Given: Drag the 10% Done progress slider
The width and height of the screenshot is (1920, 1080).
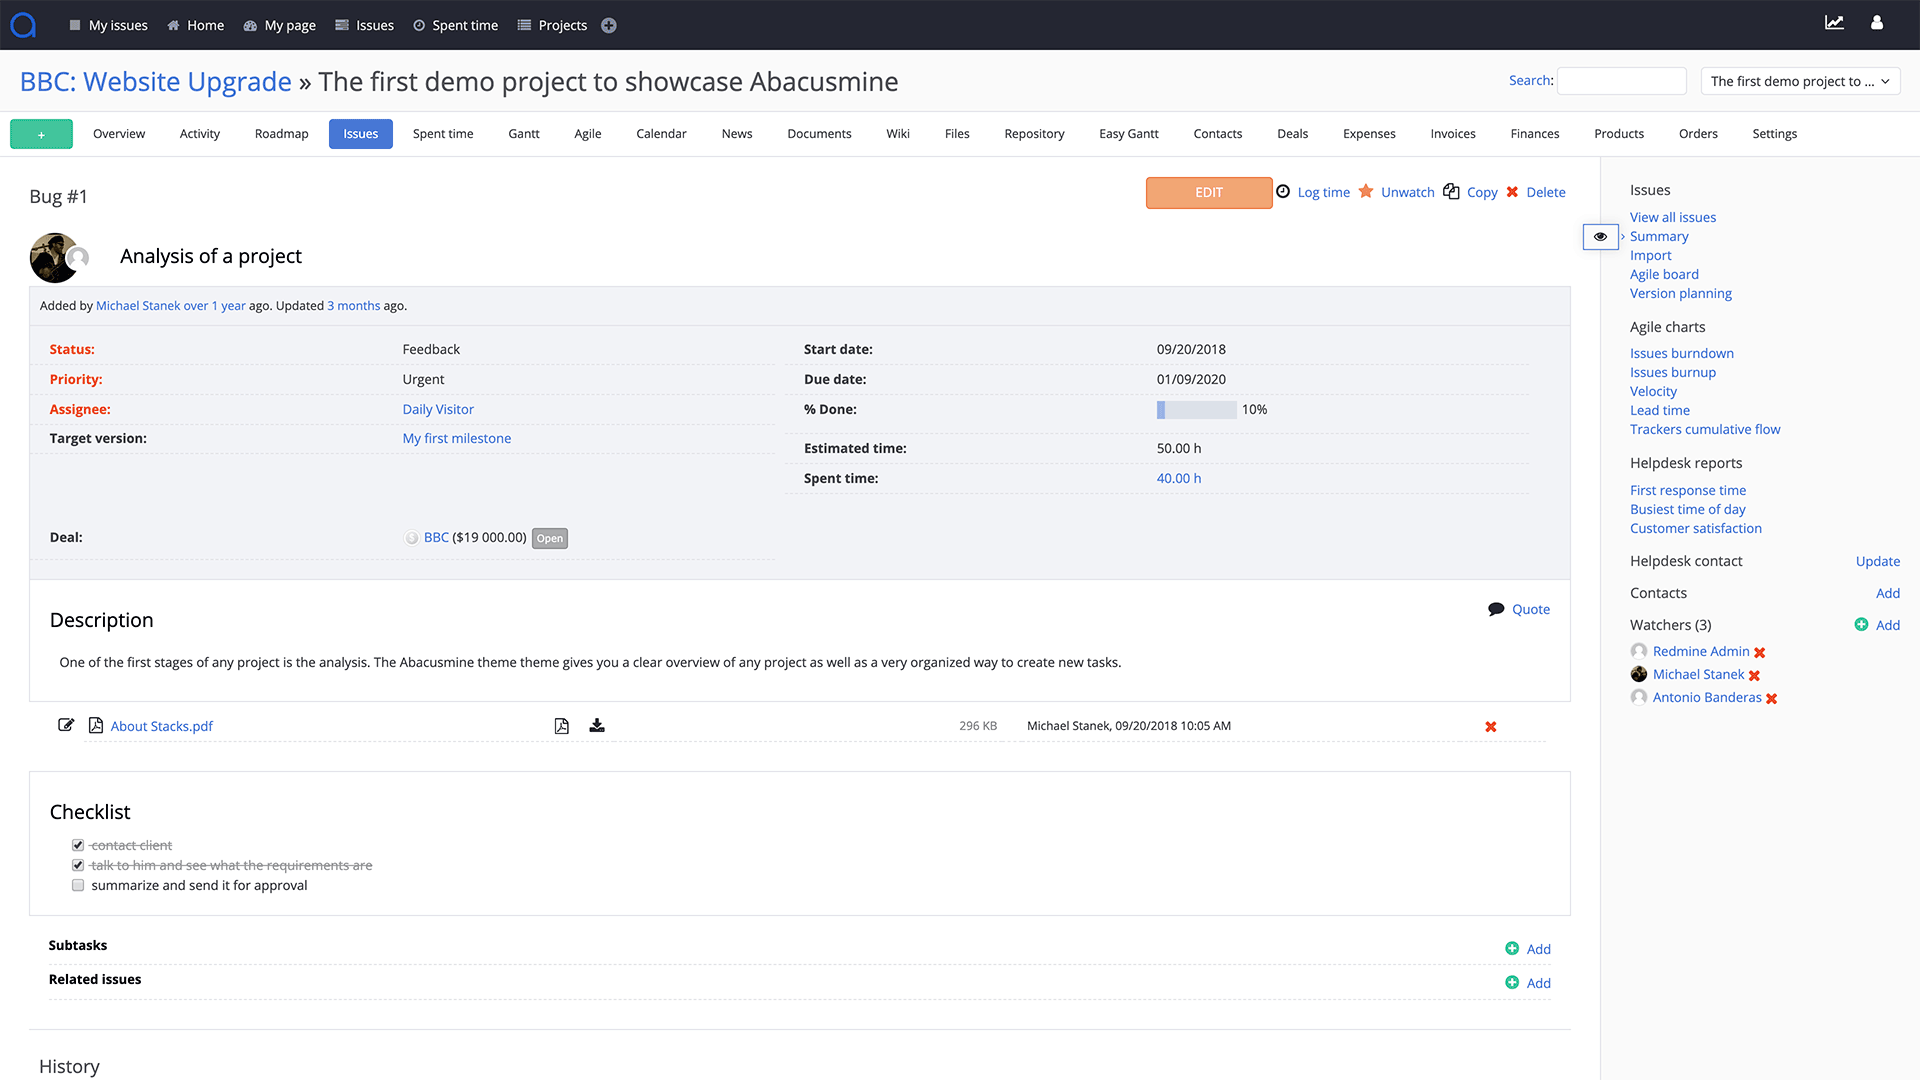Looking at the screenshot, I should click(x=1162, y=409).
